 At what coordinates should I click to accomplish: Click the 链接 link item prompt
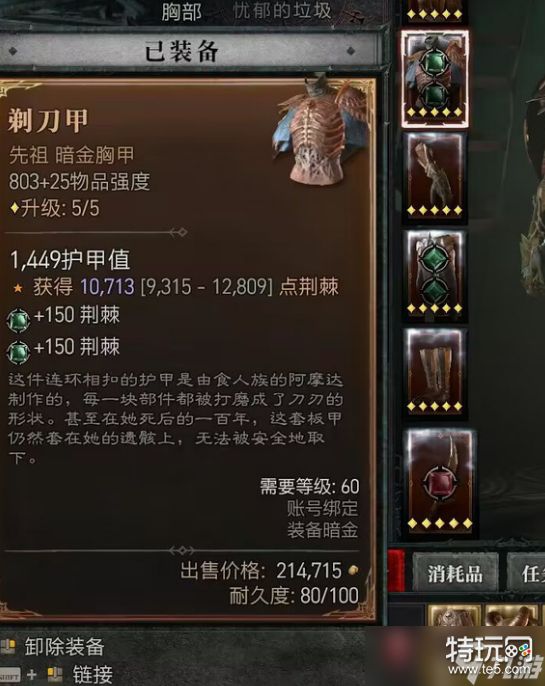point(57,674)
